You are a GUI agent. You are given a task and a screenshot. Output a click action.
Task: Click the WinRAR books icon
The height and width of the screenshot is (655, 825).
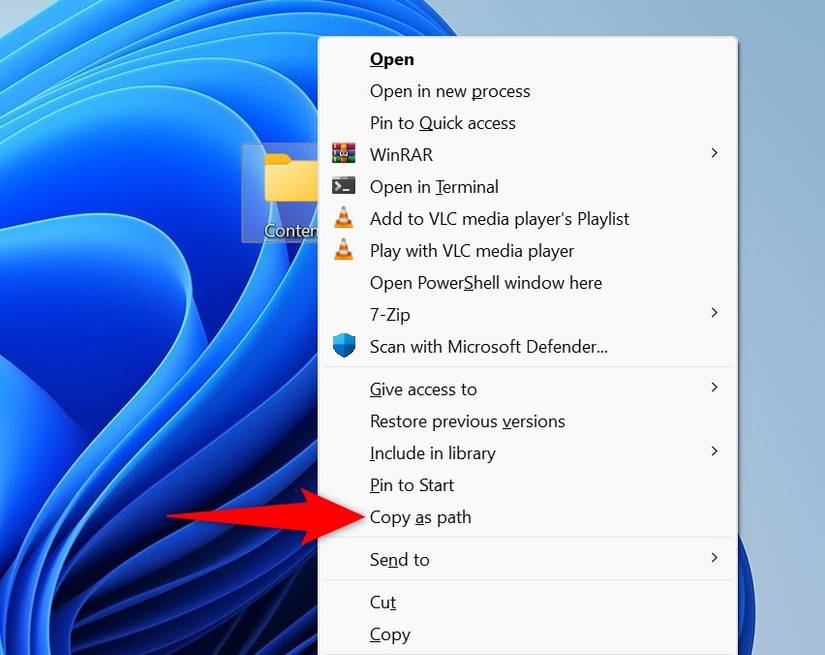[344, 154]
